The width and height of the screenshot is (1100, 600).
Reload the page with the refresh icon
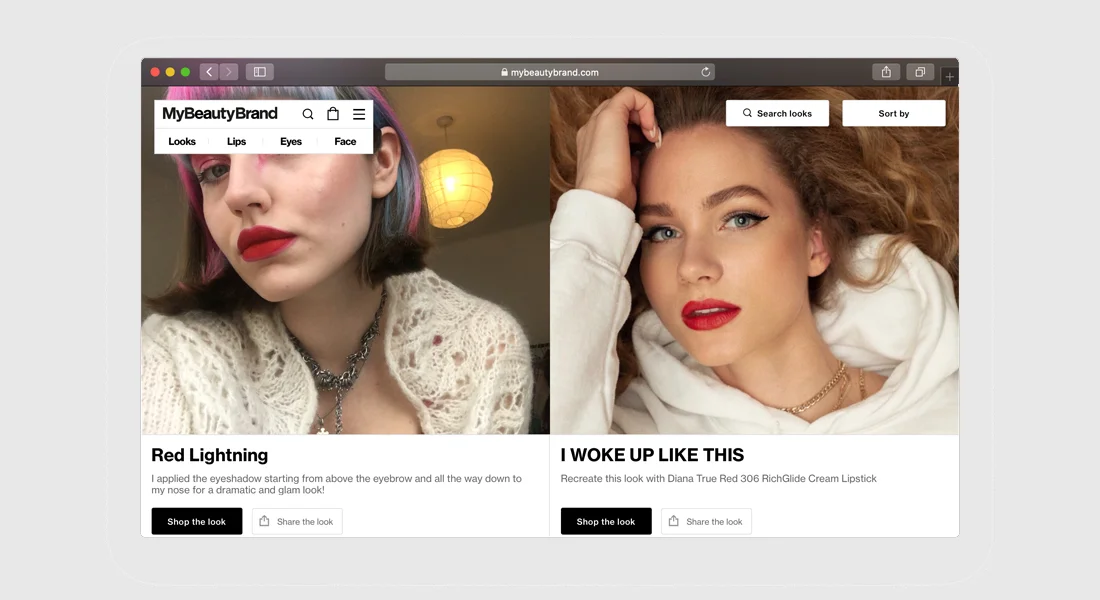(706, 72)
